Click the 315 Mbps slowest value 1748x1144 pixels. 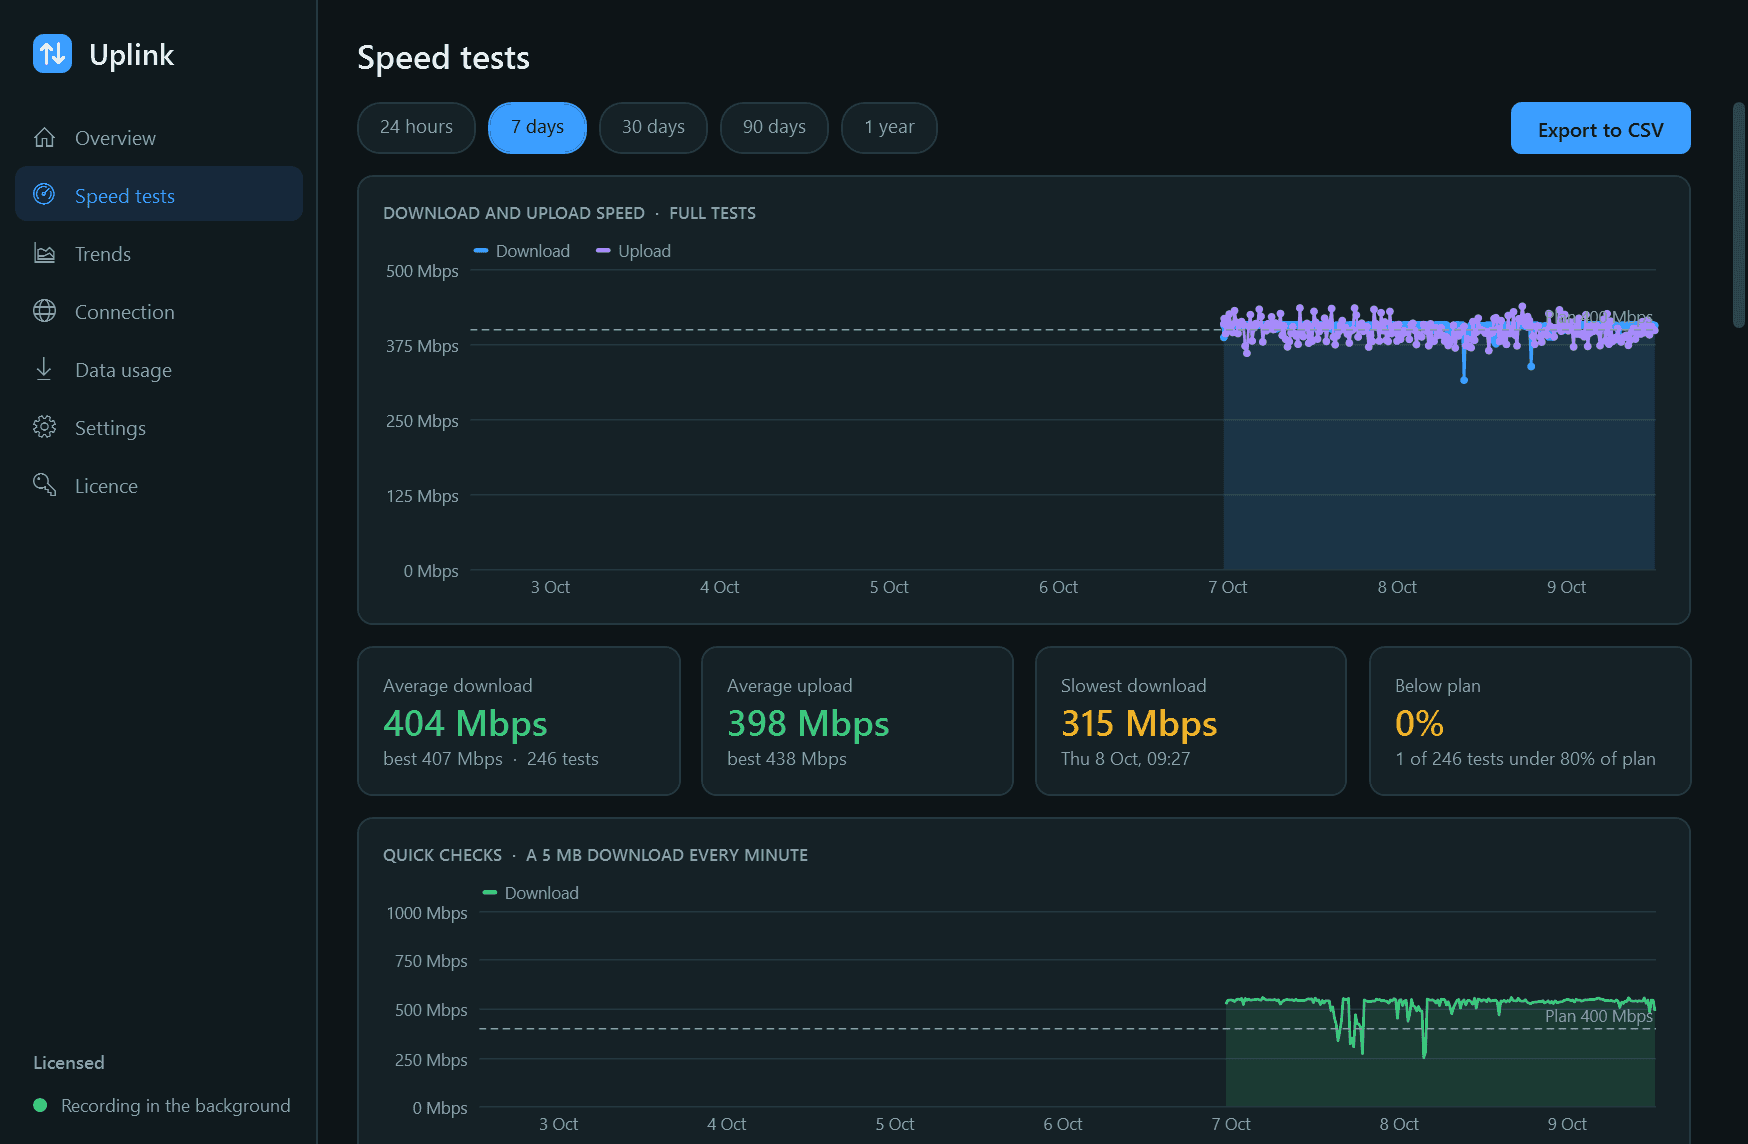(x=1139, y=723)
